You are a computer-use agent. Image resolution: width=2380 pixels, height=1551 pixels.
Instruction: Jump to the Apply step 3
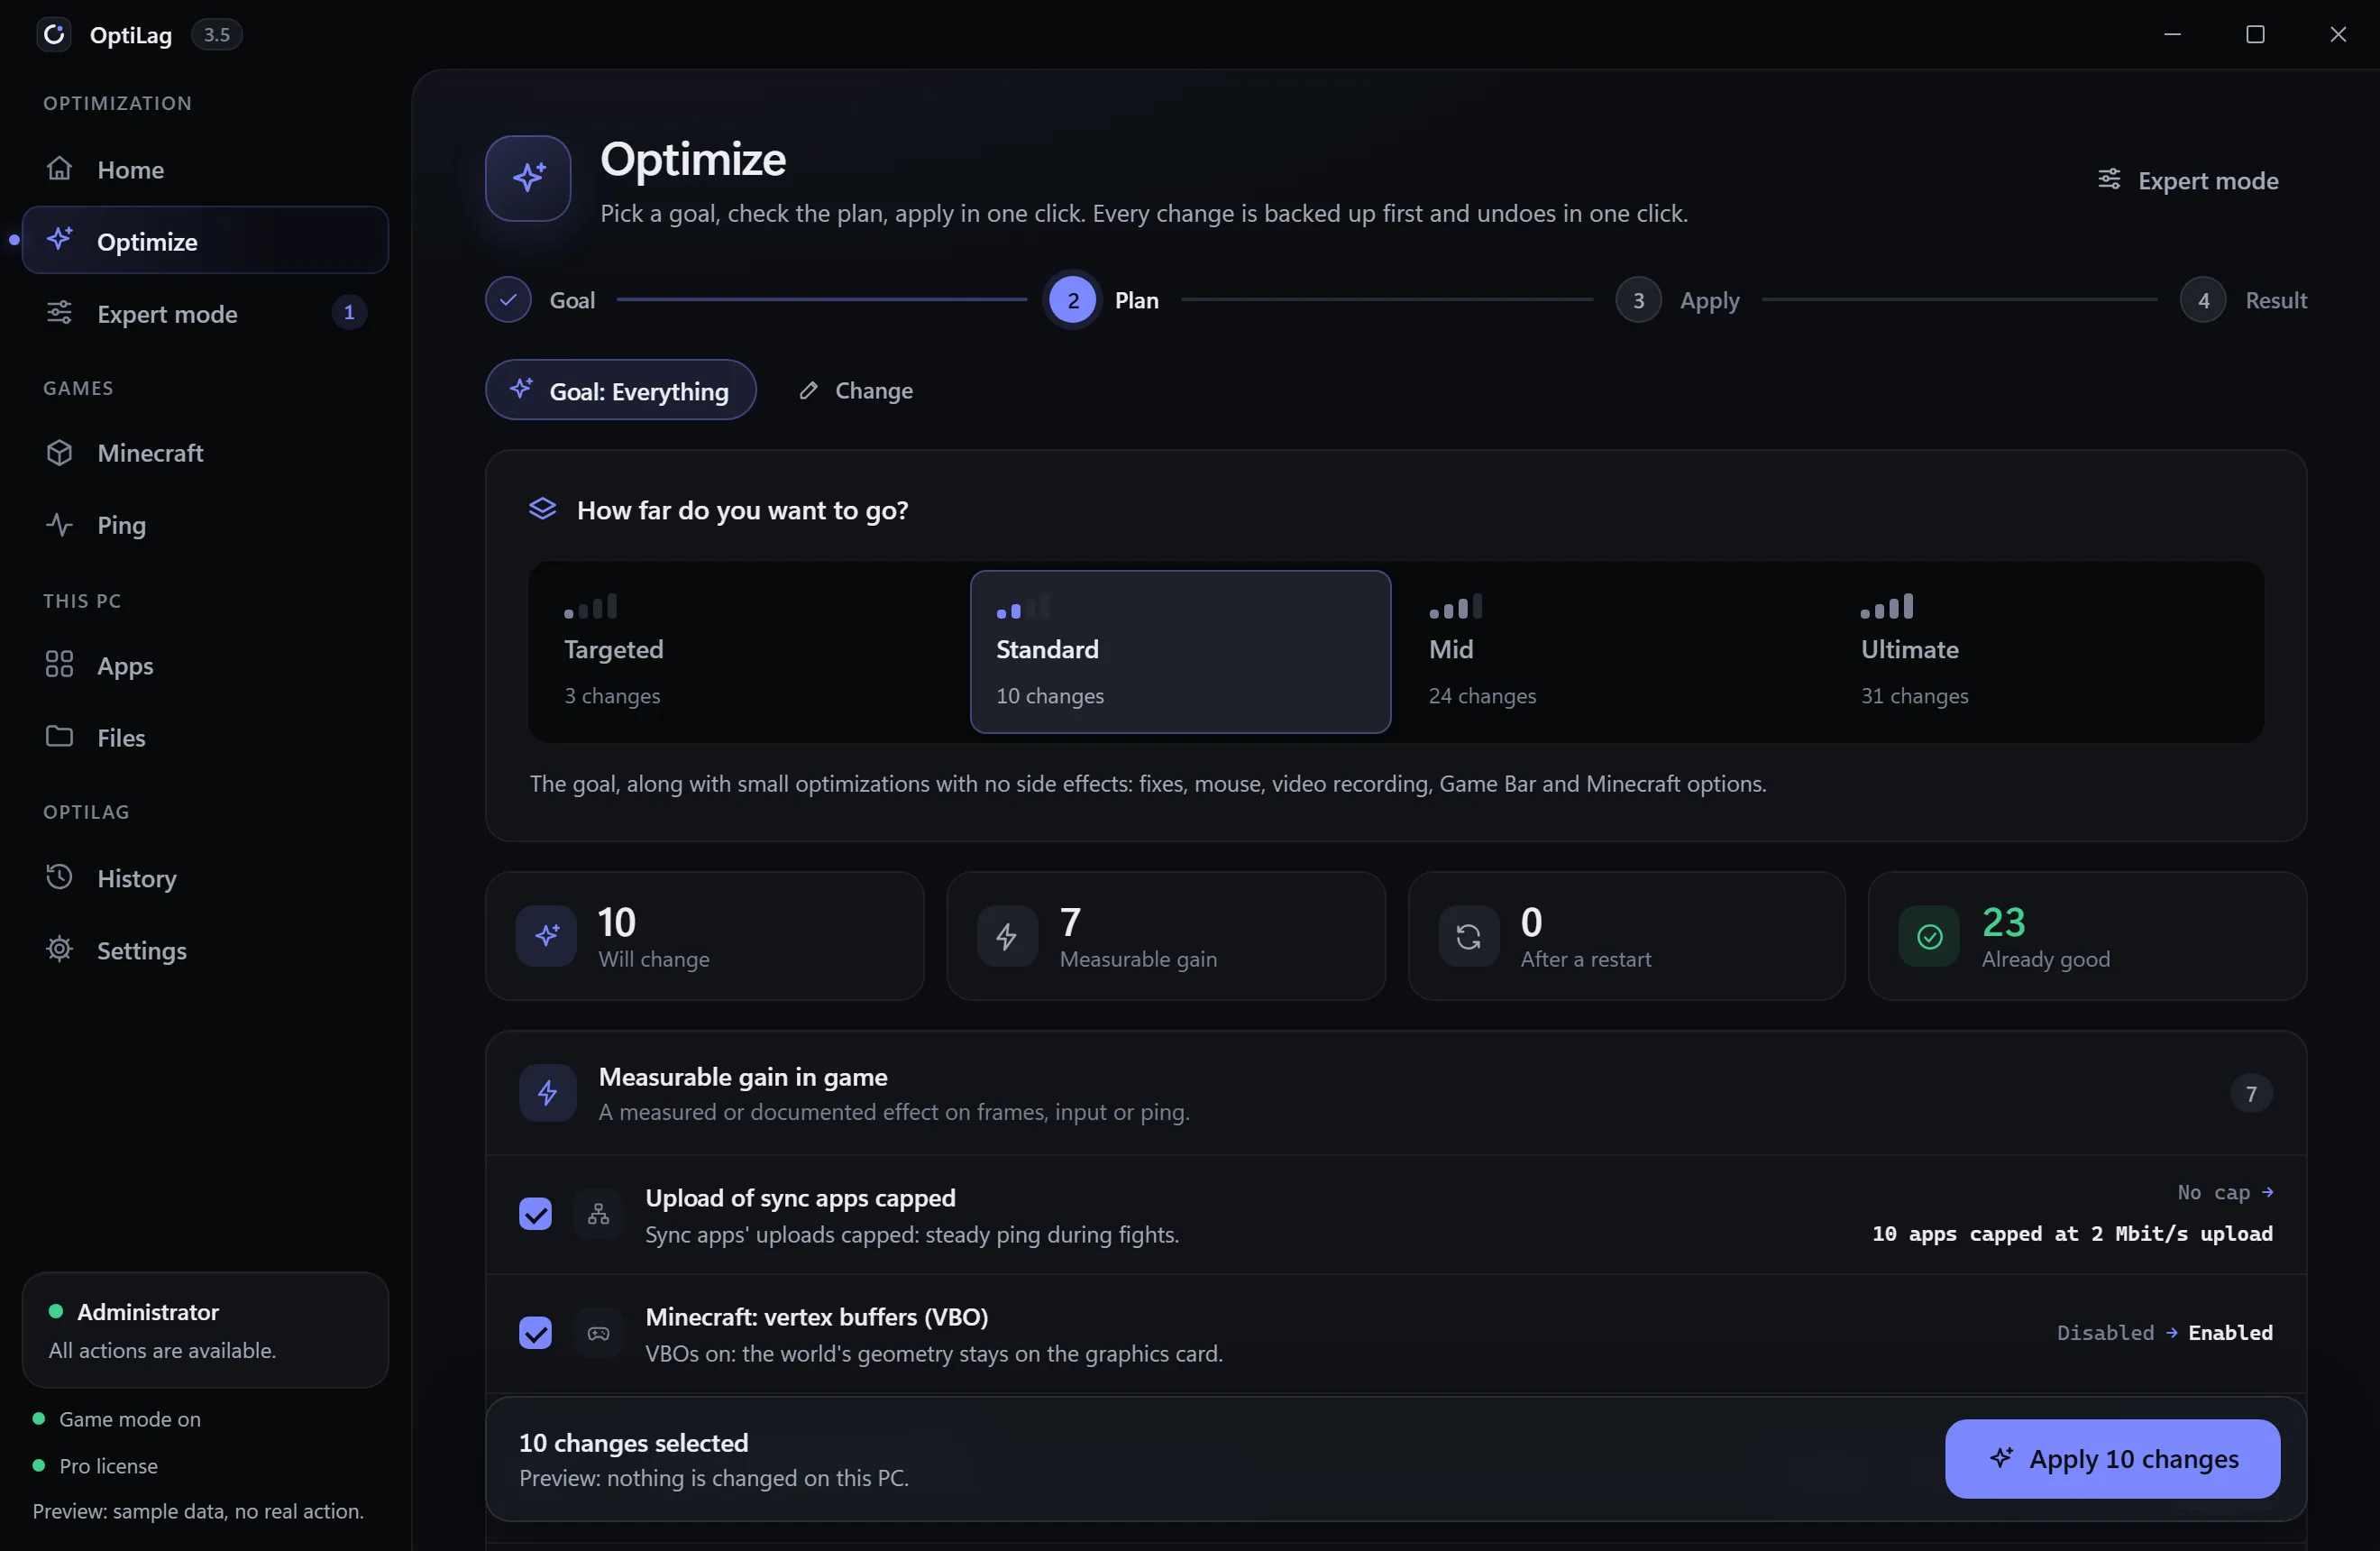click(1678, 300)
